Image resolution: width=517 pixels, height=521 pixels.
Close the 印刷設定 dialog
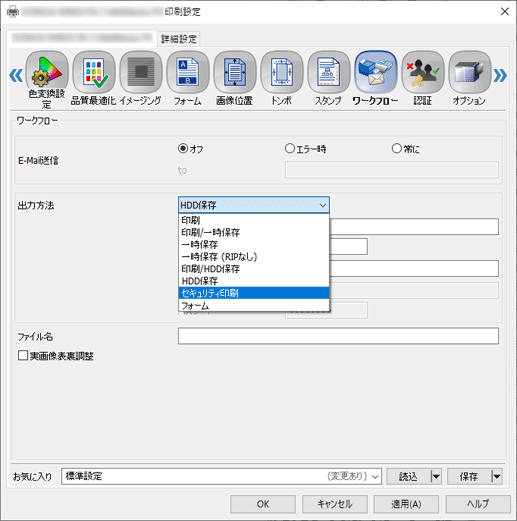pos(505,12)
